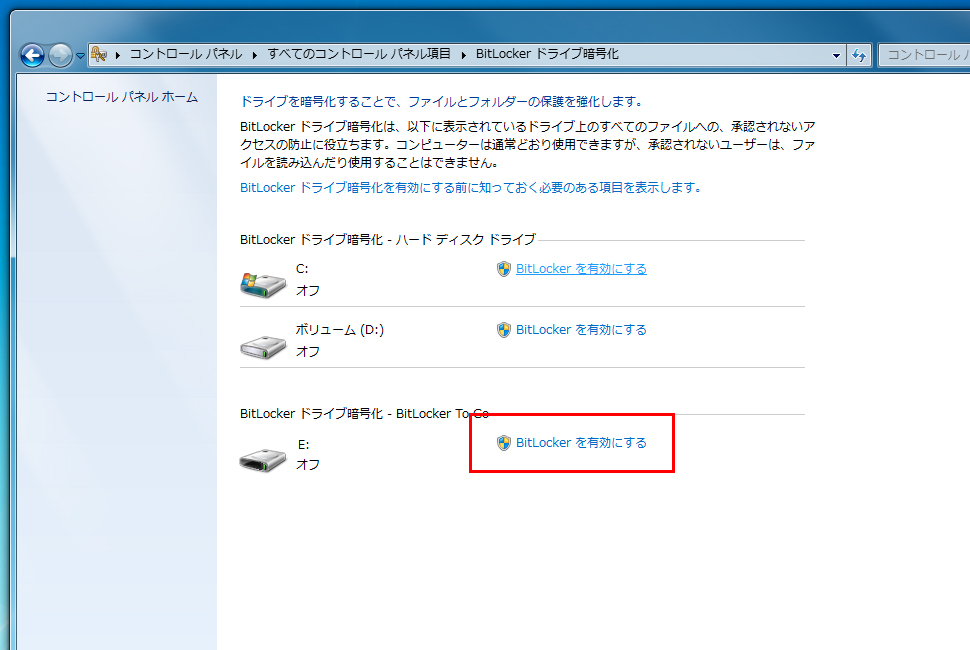Turn on BitLocker for drive E:
This screenshot has height=650, width=970.
point(581,443)
